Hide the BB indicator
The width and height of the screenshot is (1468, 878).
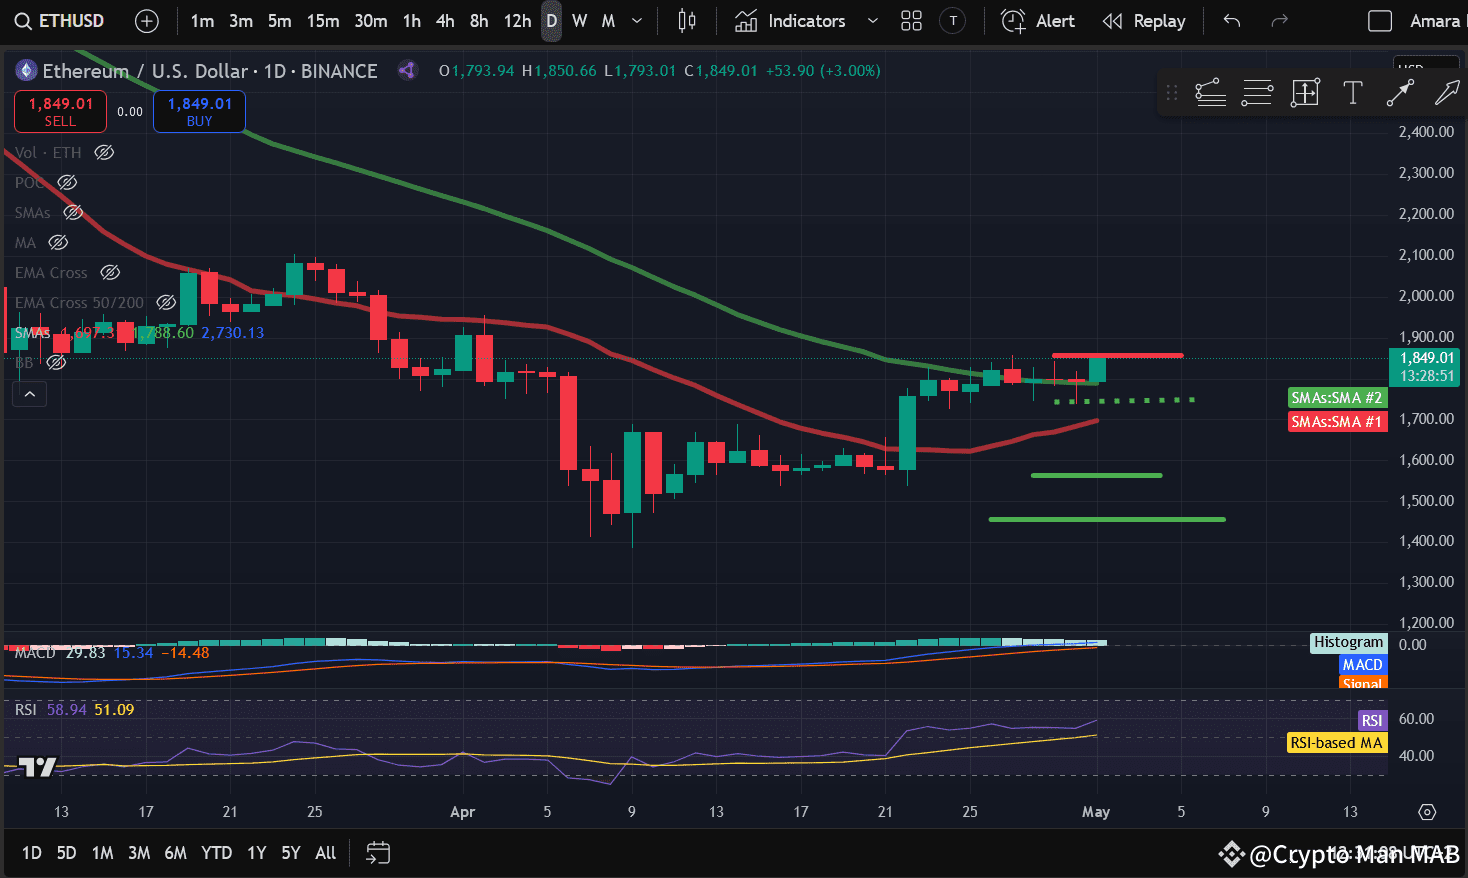coord(57,363)
